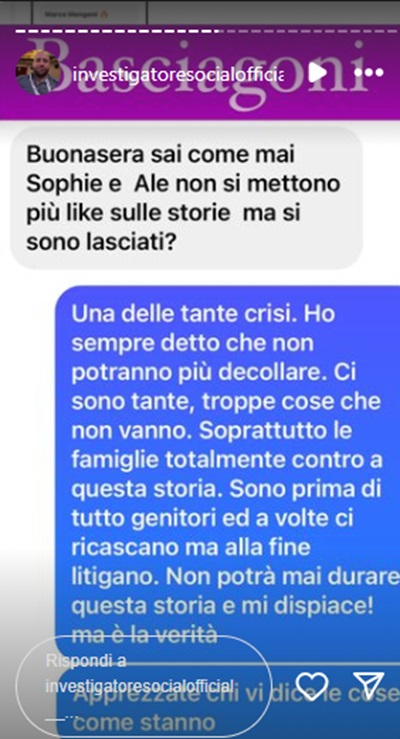400x739 pixels.
Task: Click the 'ma è la verità' text line
Action: click(144, 635)
